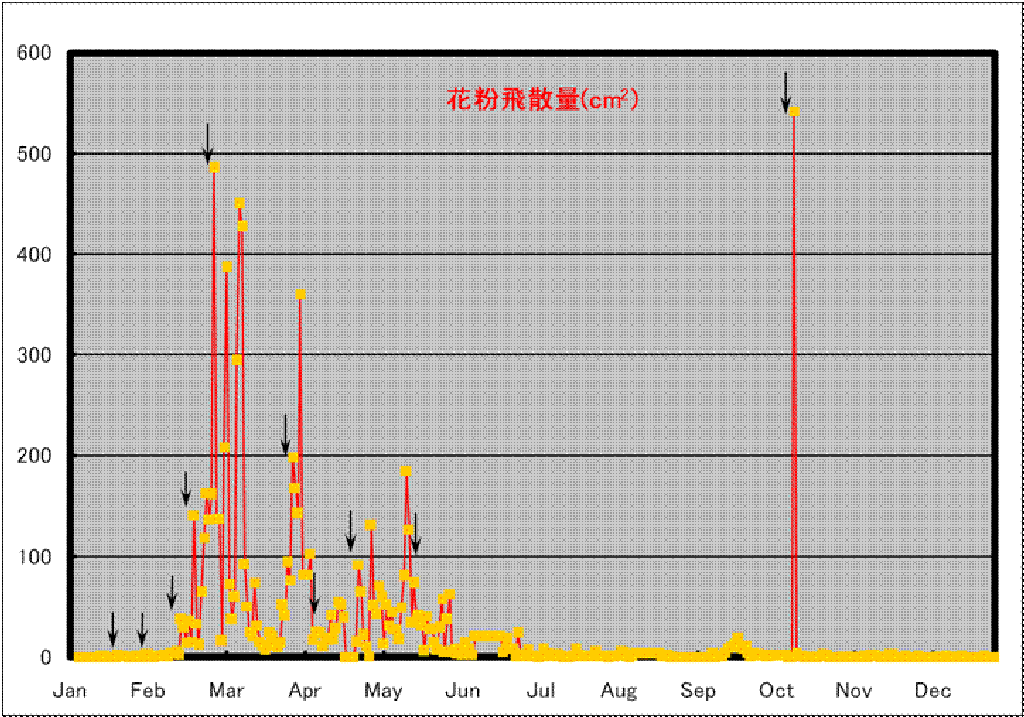This screenshot has height=717, width=1024.
Task: Click the red chart title 花粉飛散量(cm²)
Action: [541, 99]
